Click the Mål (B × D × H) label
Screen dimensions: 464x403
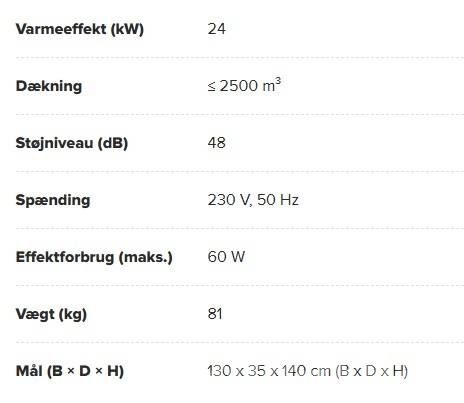70,371
